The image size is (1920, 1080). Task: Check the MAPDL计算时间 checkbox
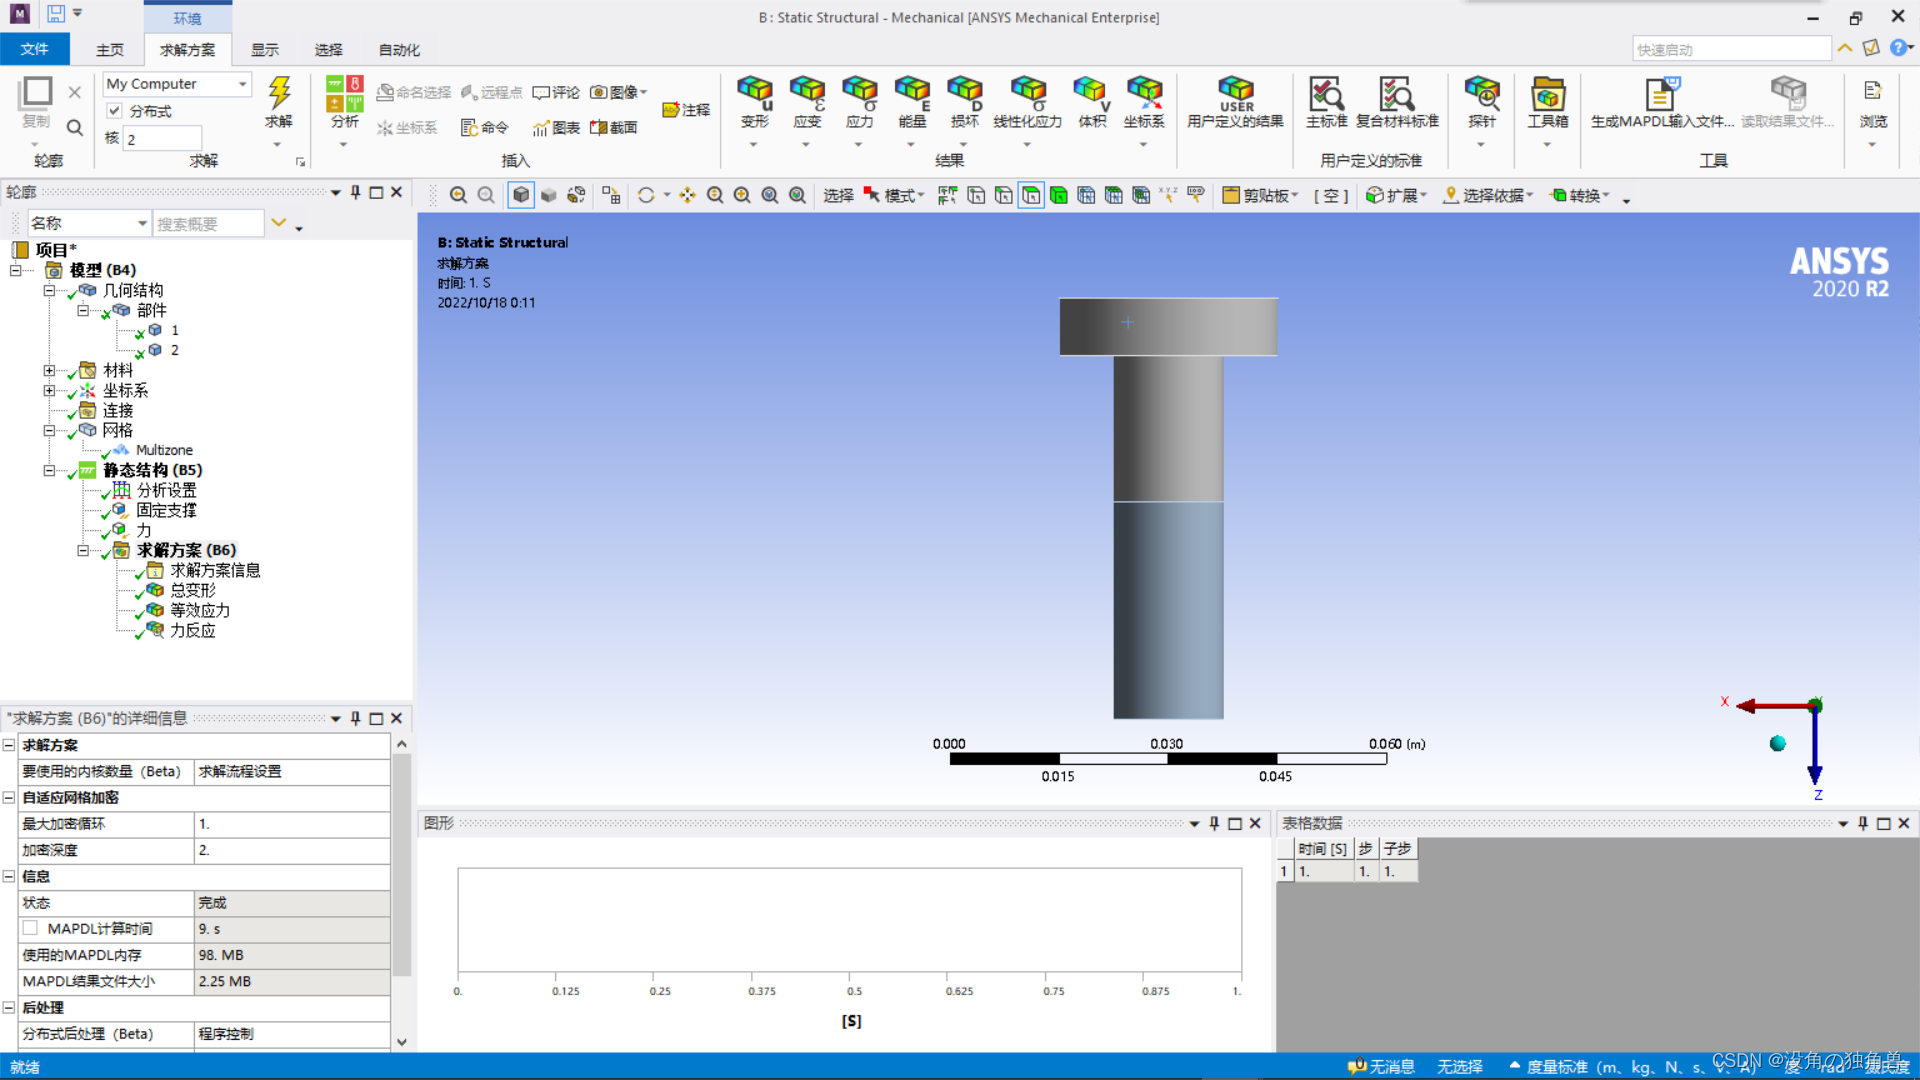point(31,928)
